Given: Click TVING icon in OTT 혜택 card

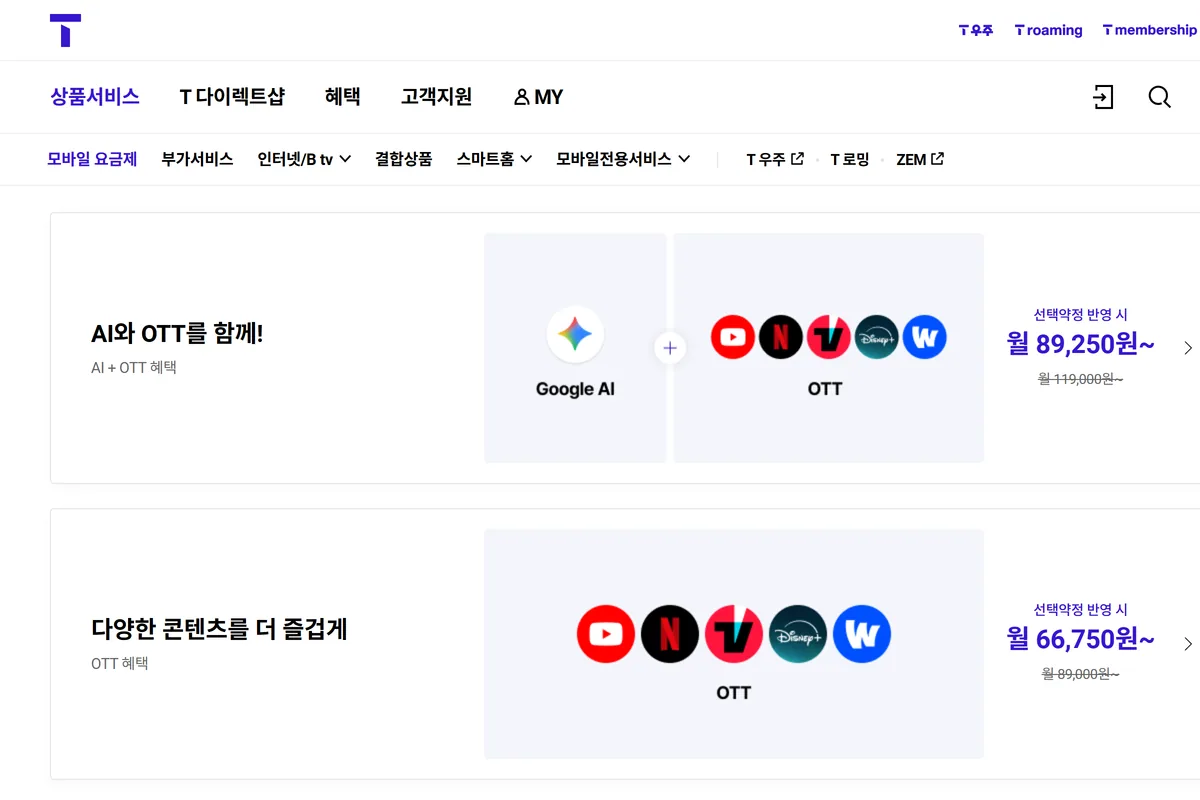Looking at the screenshot, I should click(734, 634).
